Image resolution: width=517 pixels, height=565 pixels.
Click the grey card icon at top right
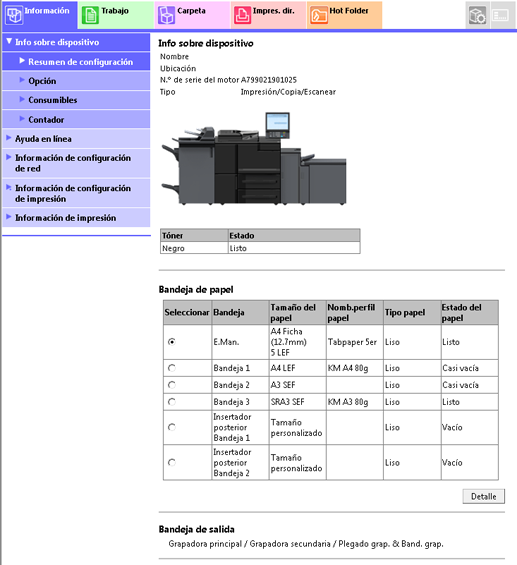pyautogui.click(x=501, y=15)
